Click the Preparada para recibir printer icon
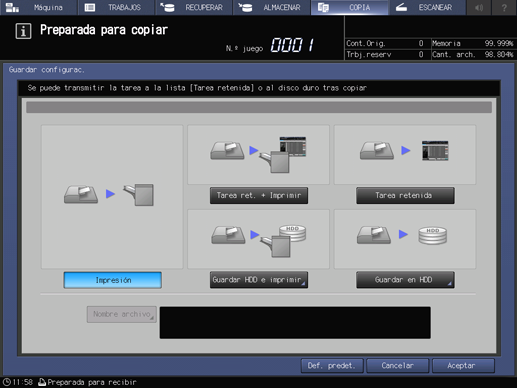Image resolution: width=517 pixels, height=388 pixels. (42, 382)
